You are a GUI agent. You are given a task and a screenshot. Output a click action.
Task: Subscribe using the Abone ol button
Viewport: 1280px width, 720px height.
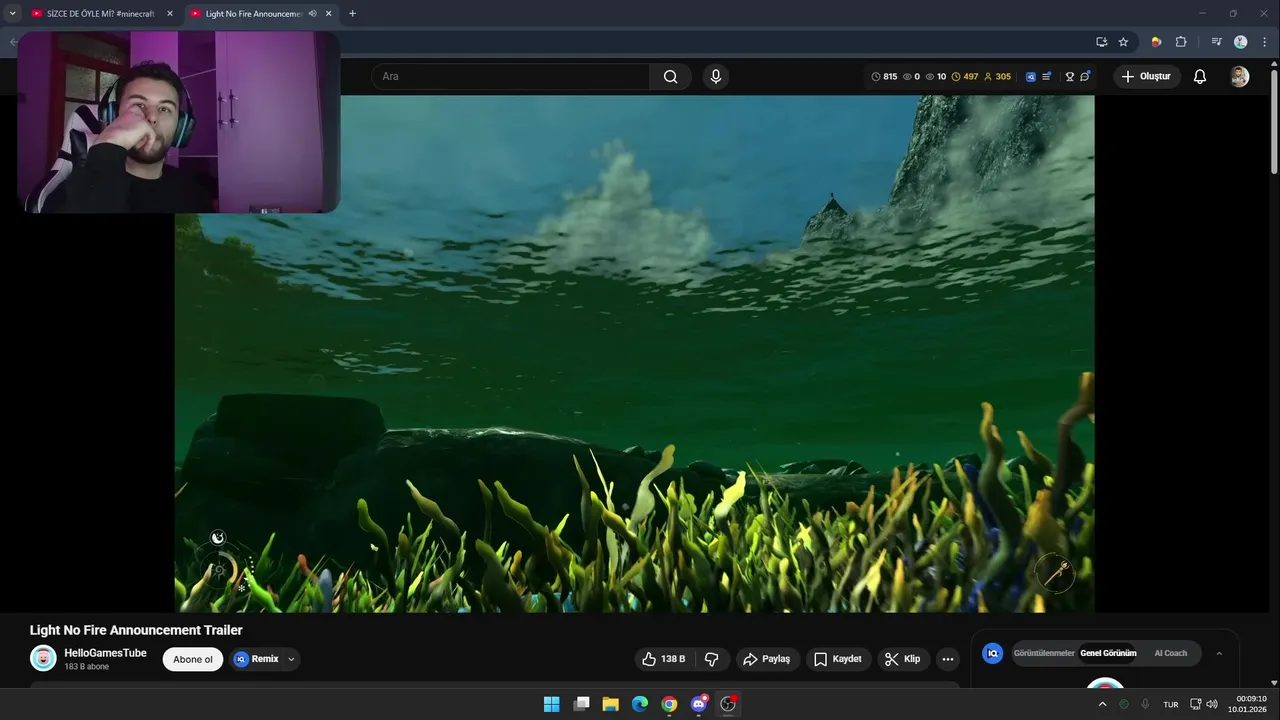pyautogui.click(x=193, y=659)
